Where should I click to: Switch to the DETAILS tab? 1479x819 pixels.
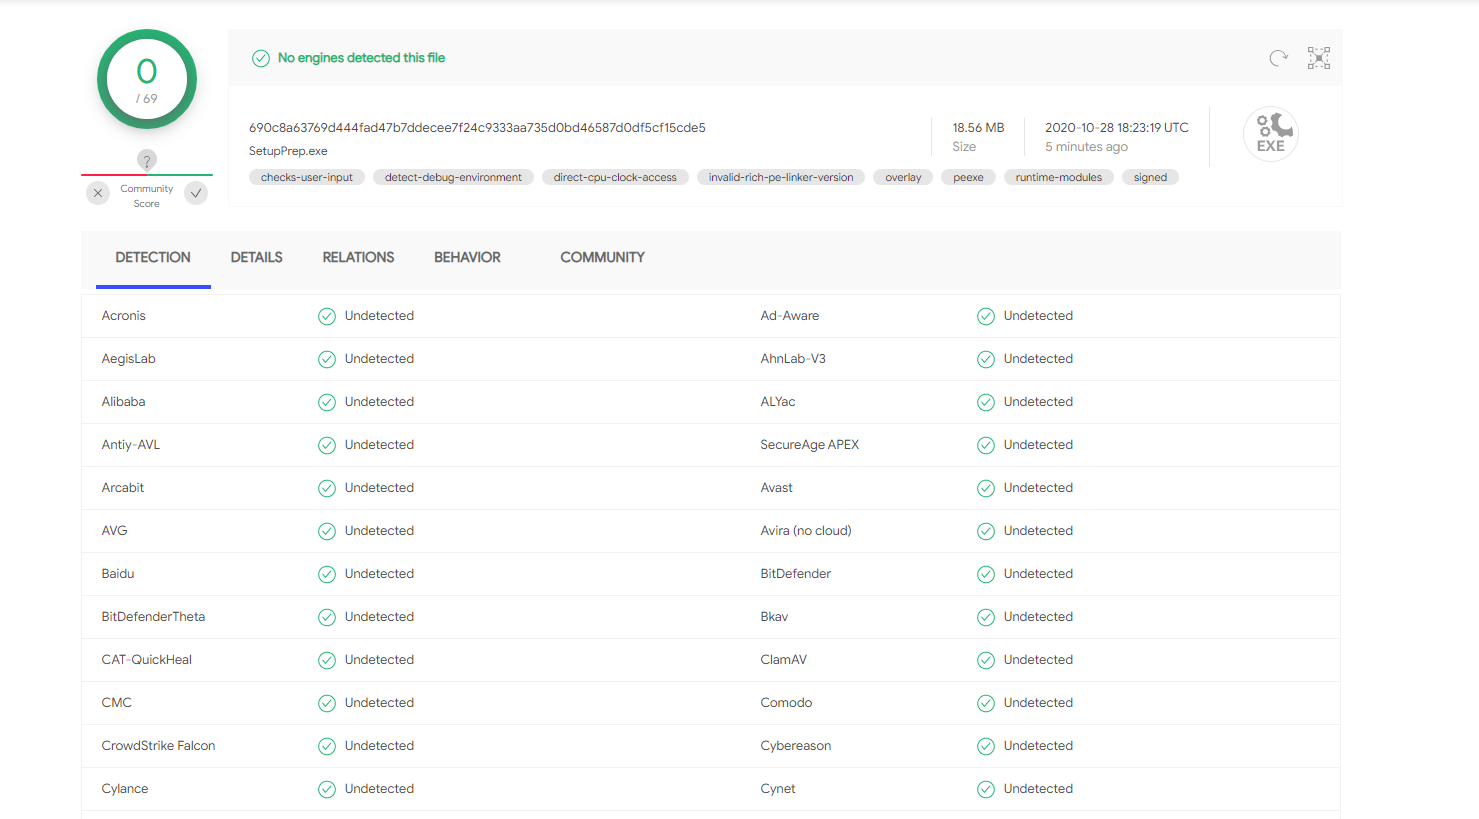[257, 258]
